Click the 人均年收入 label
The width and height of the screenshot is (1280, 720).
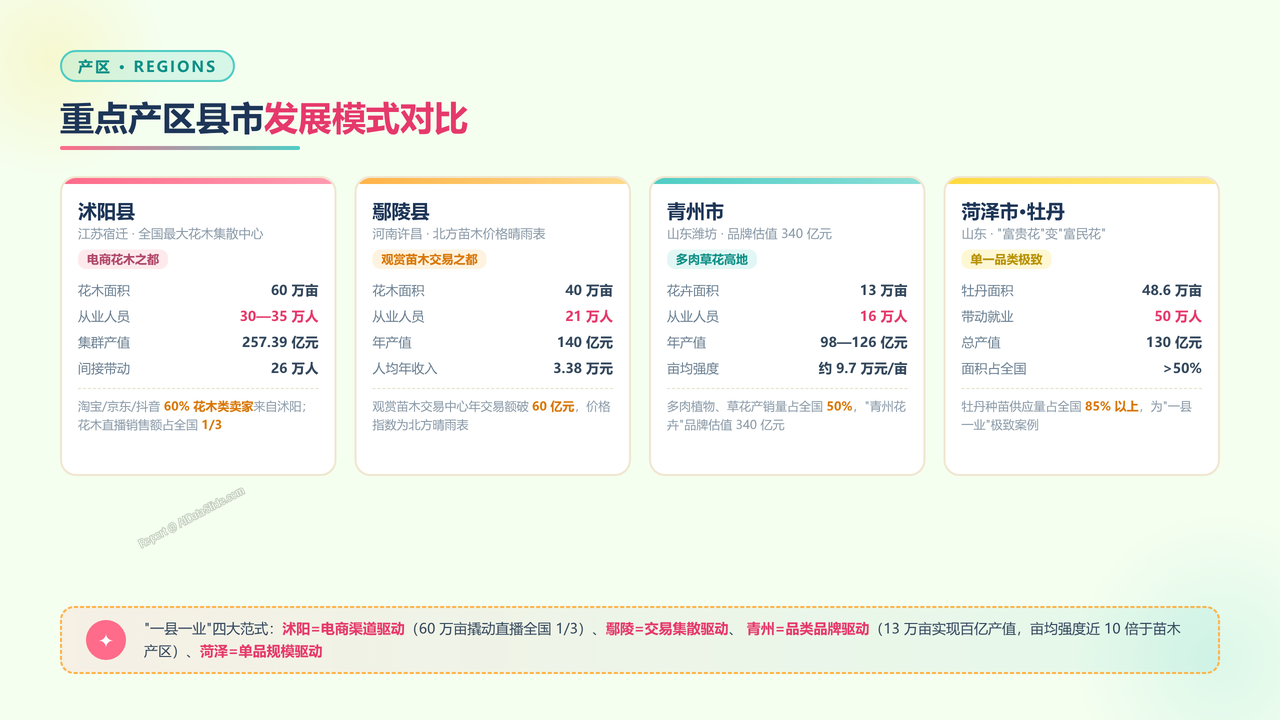[405, 368]
